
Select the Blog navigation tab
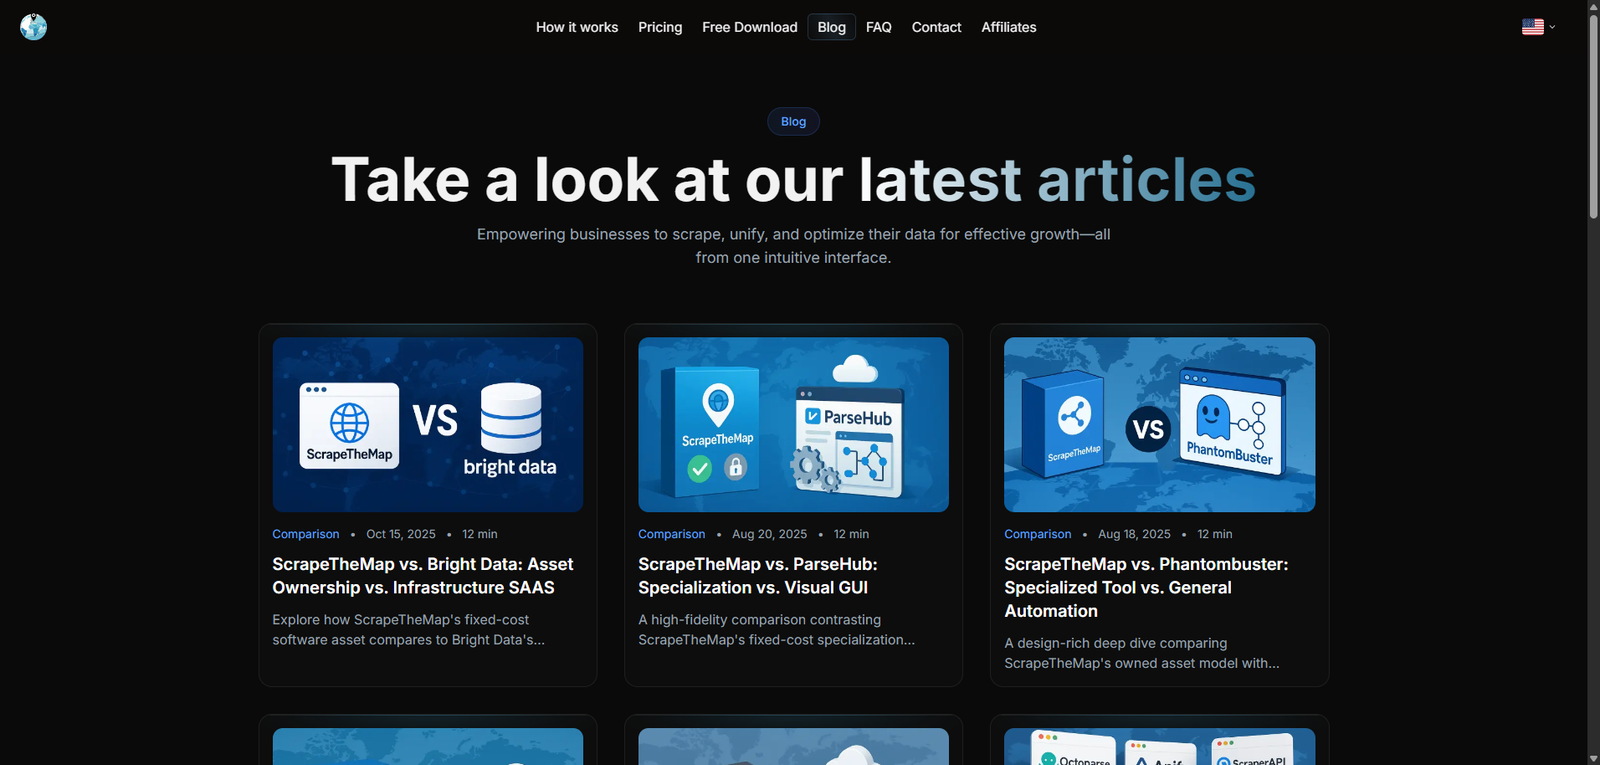point(831,27)
